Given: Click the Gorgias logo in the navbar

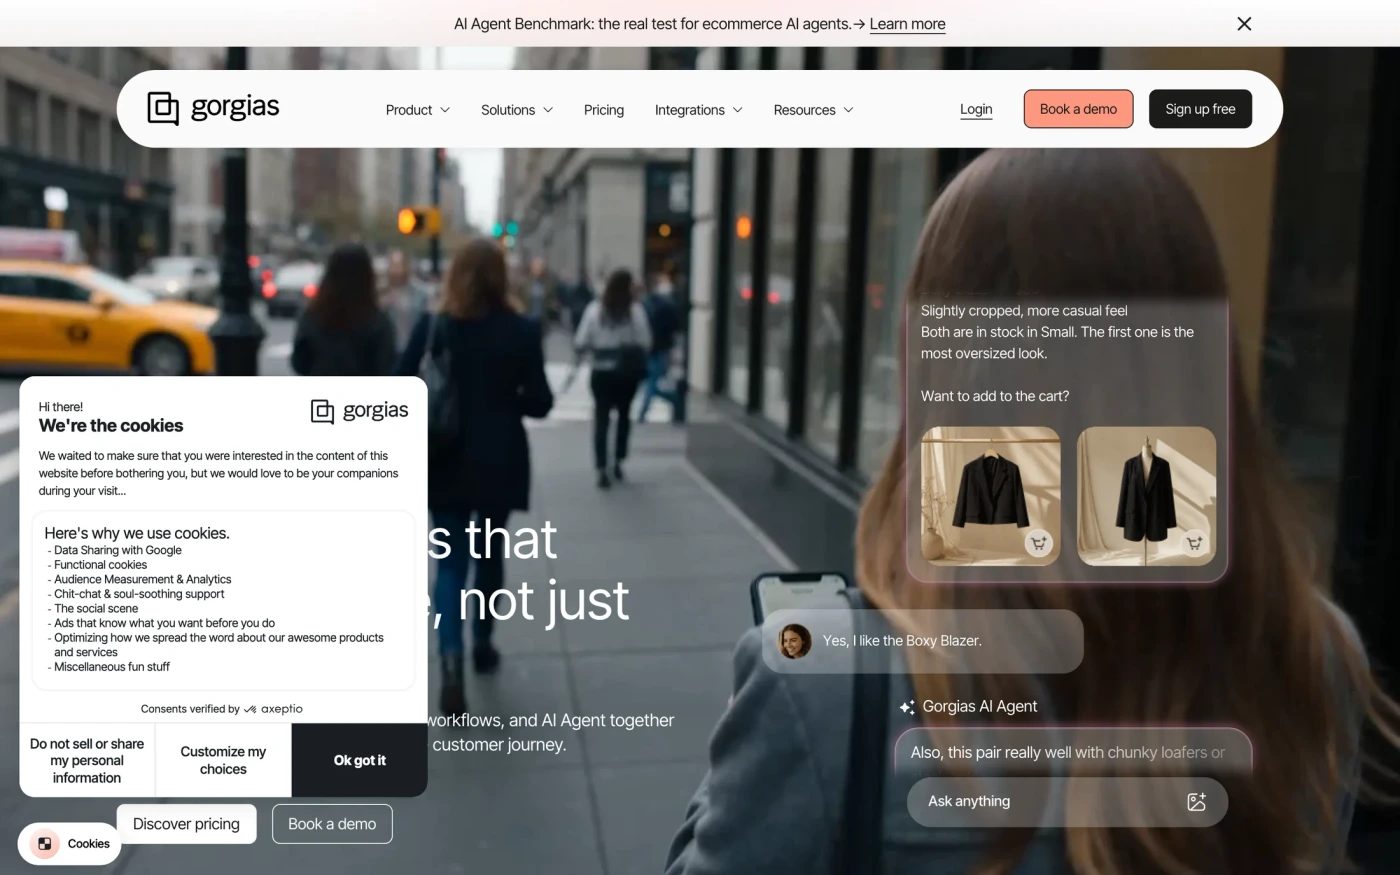Looking at the screenshot, I should pyautogui.click(x=213, y=108).
